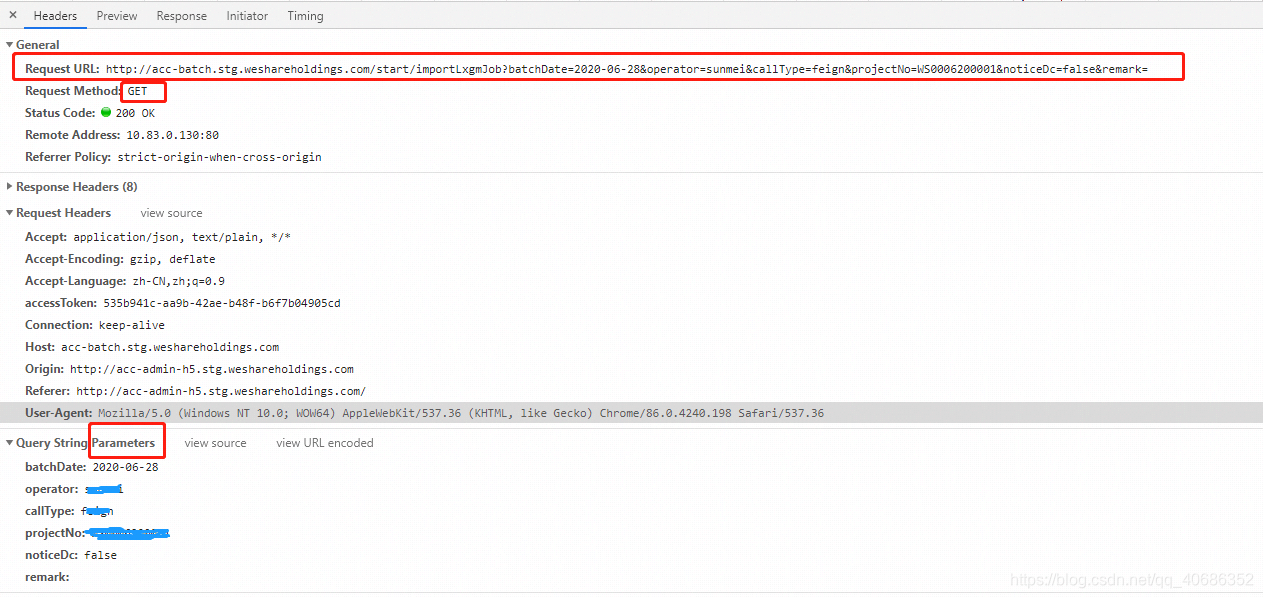The width and height of the screenshot is (1263, 598).
Task: Select the 200 OK status text
Action: pos(135,113)
